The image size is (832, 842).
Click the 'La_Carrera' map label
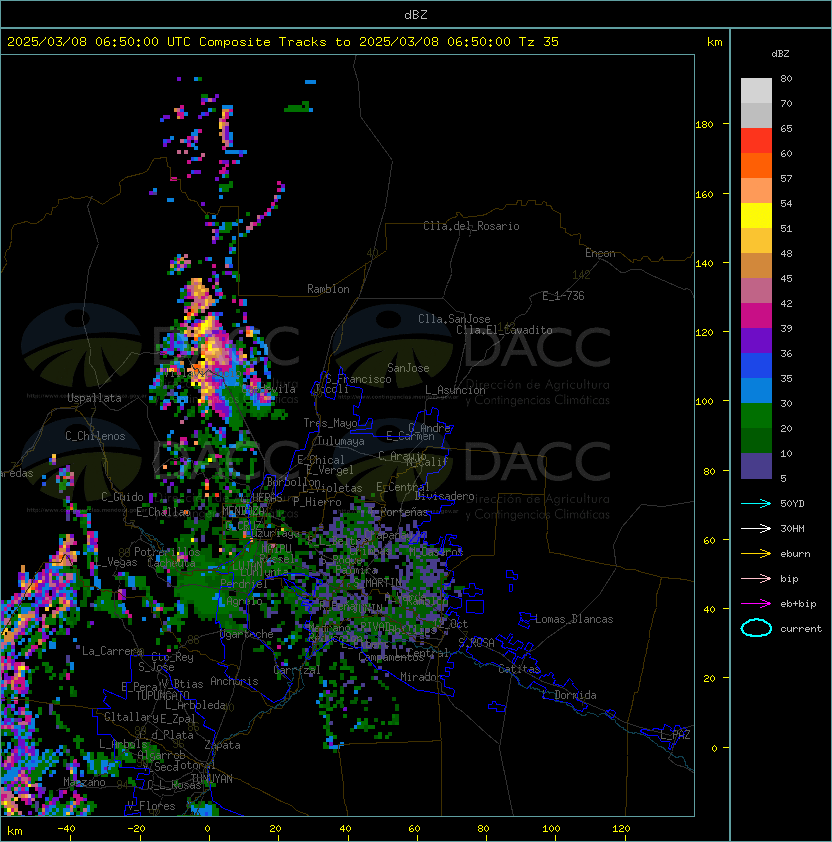click(112, 651)
